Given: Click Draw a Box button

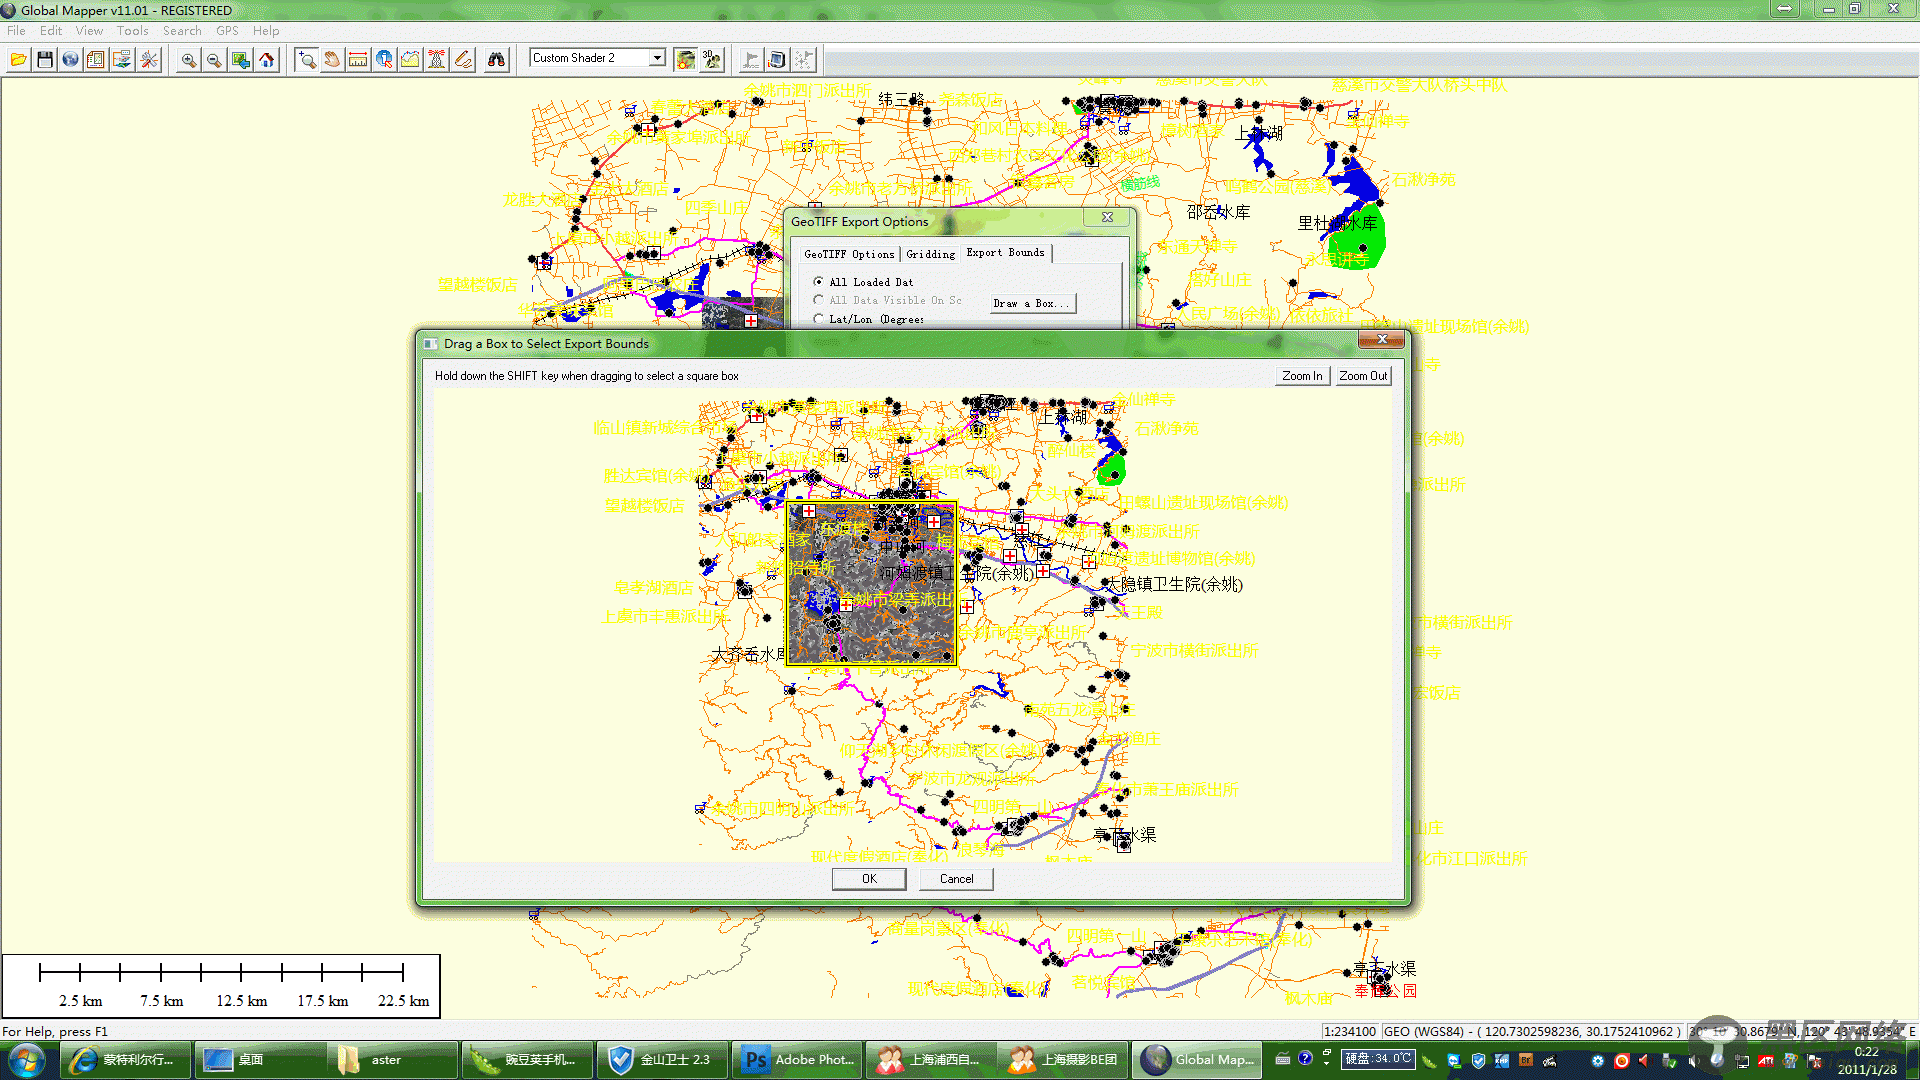Looking at the screenshot, I should pyautogui.click(x=1033, y=302).
